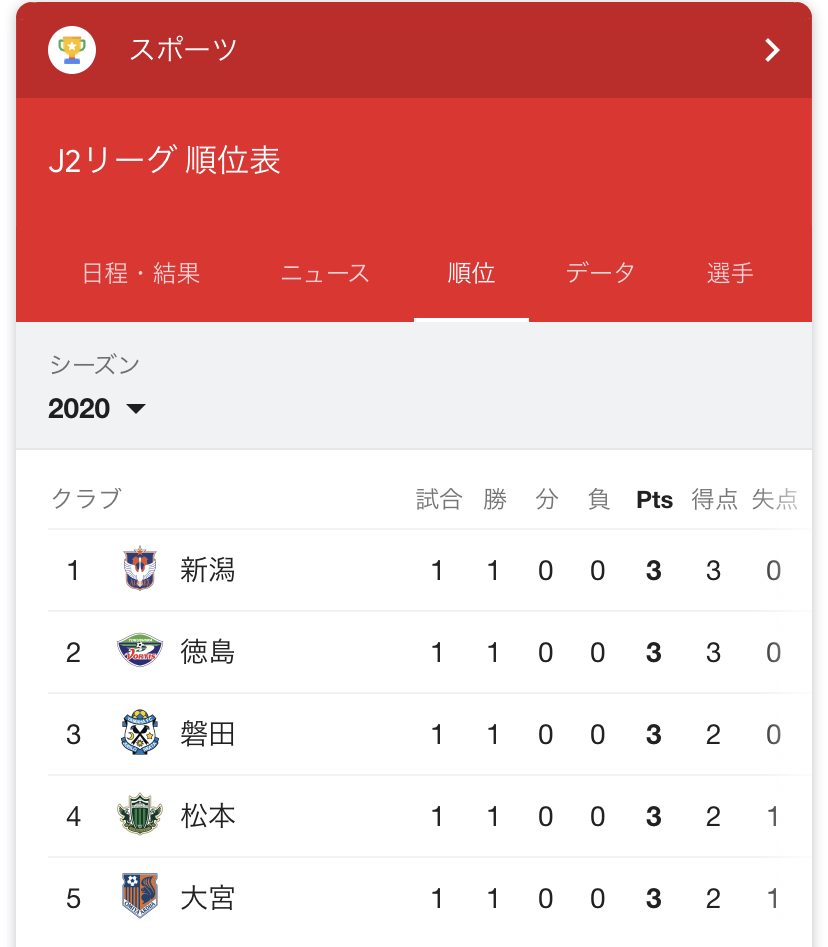828x947 pixels.
Task: Open the 2020 season dropdown
Action: pyautogui.click(x=97, y=408)
